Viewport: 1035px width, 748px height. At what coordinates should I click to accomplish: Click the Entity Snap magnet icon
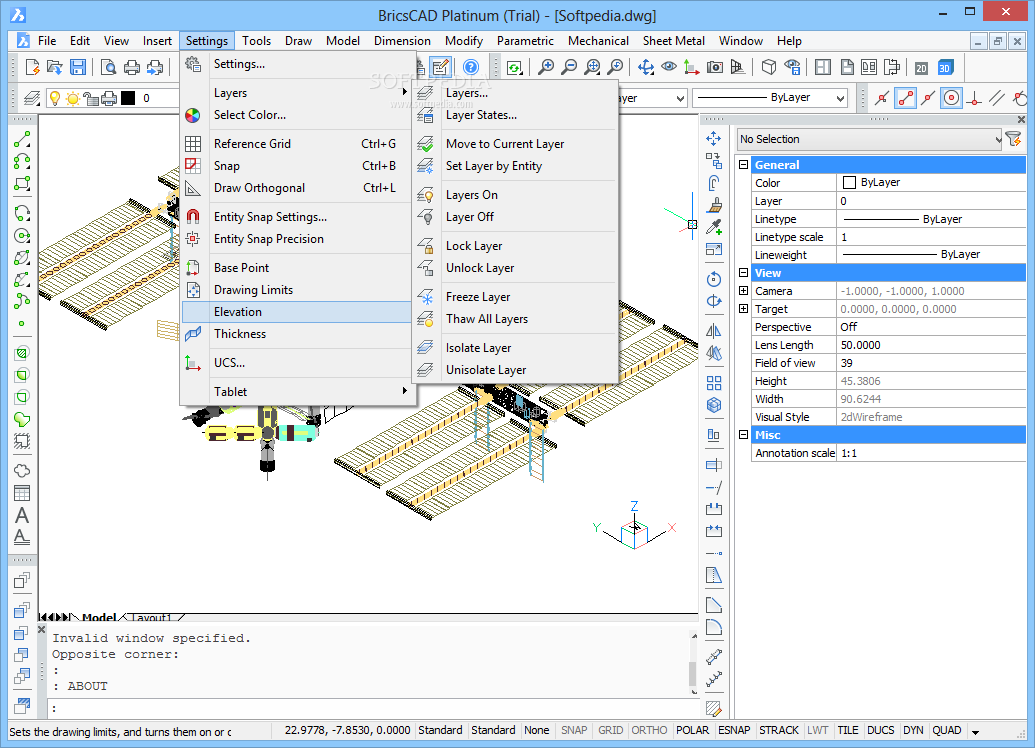192,217
